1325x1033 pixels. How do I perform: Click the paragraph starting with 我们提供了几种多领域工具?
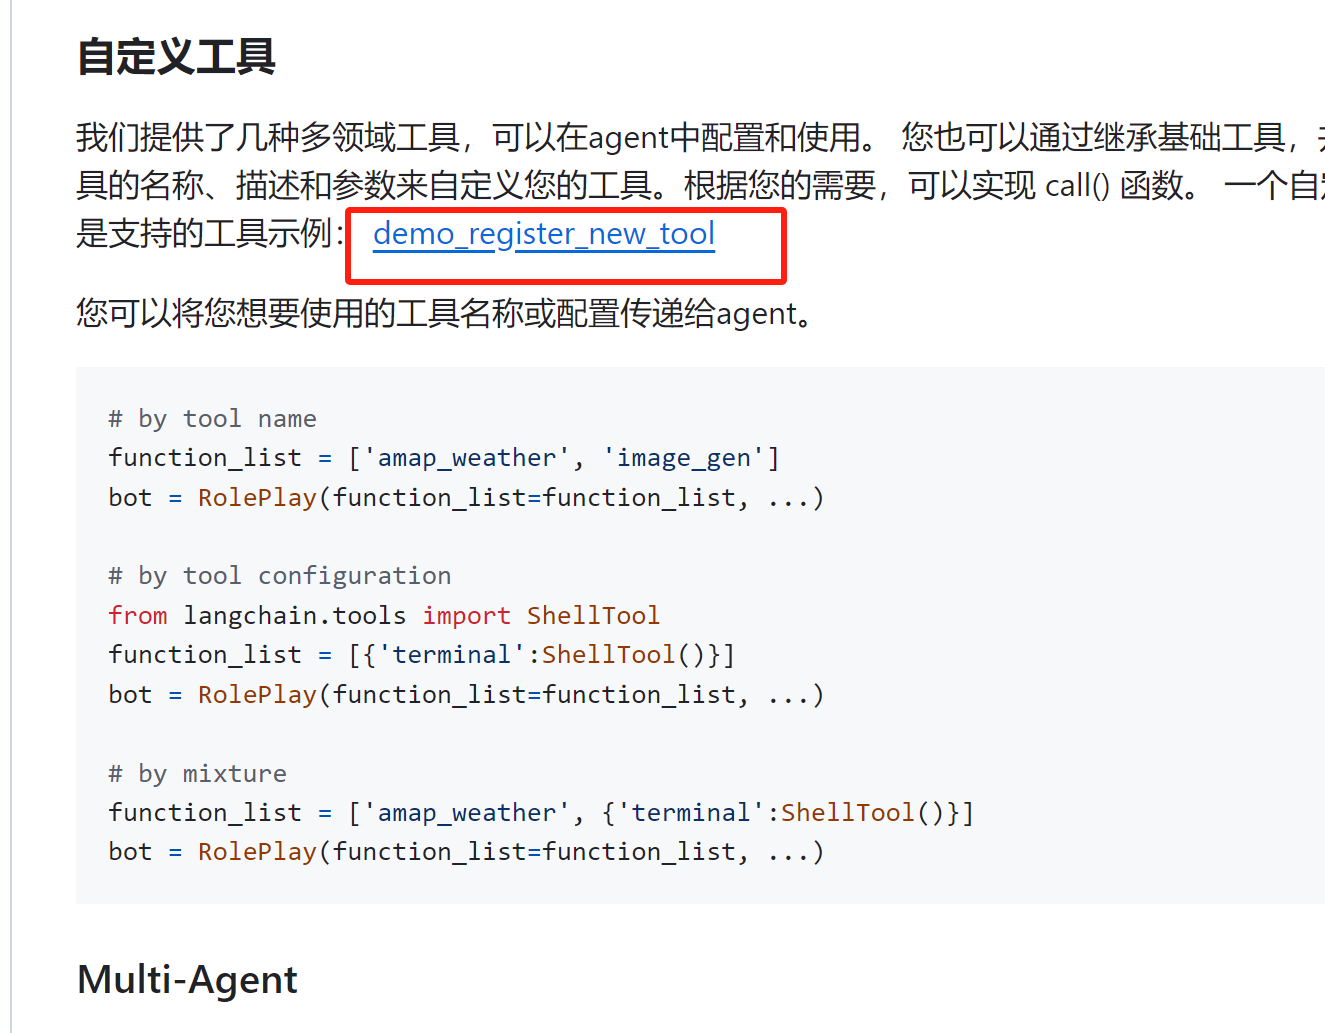(700, 185)
